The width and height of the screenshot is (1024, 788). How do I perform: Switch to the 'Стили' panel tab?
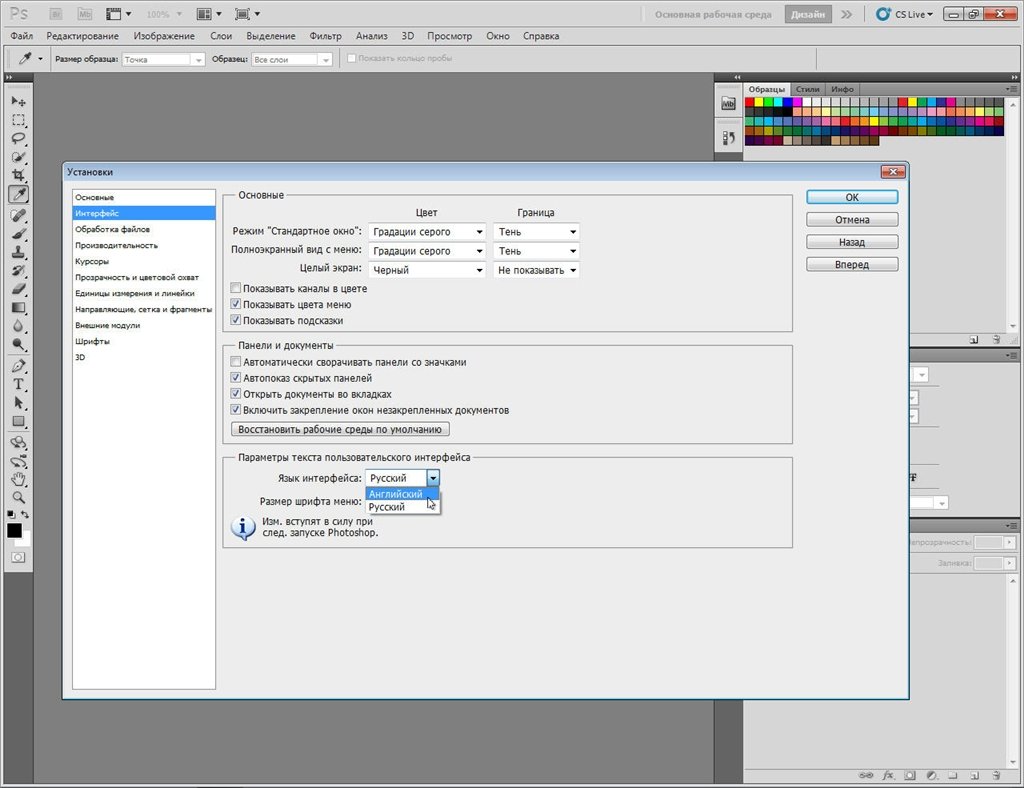(807, 89)
